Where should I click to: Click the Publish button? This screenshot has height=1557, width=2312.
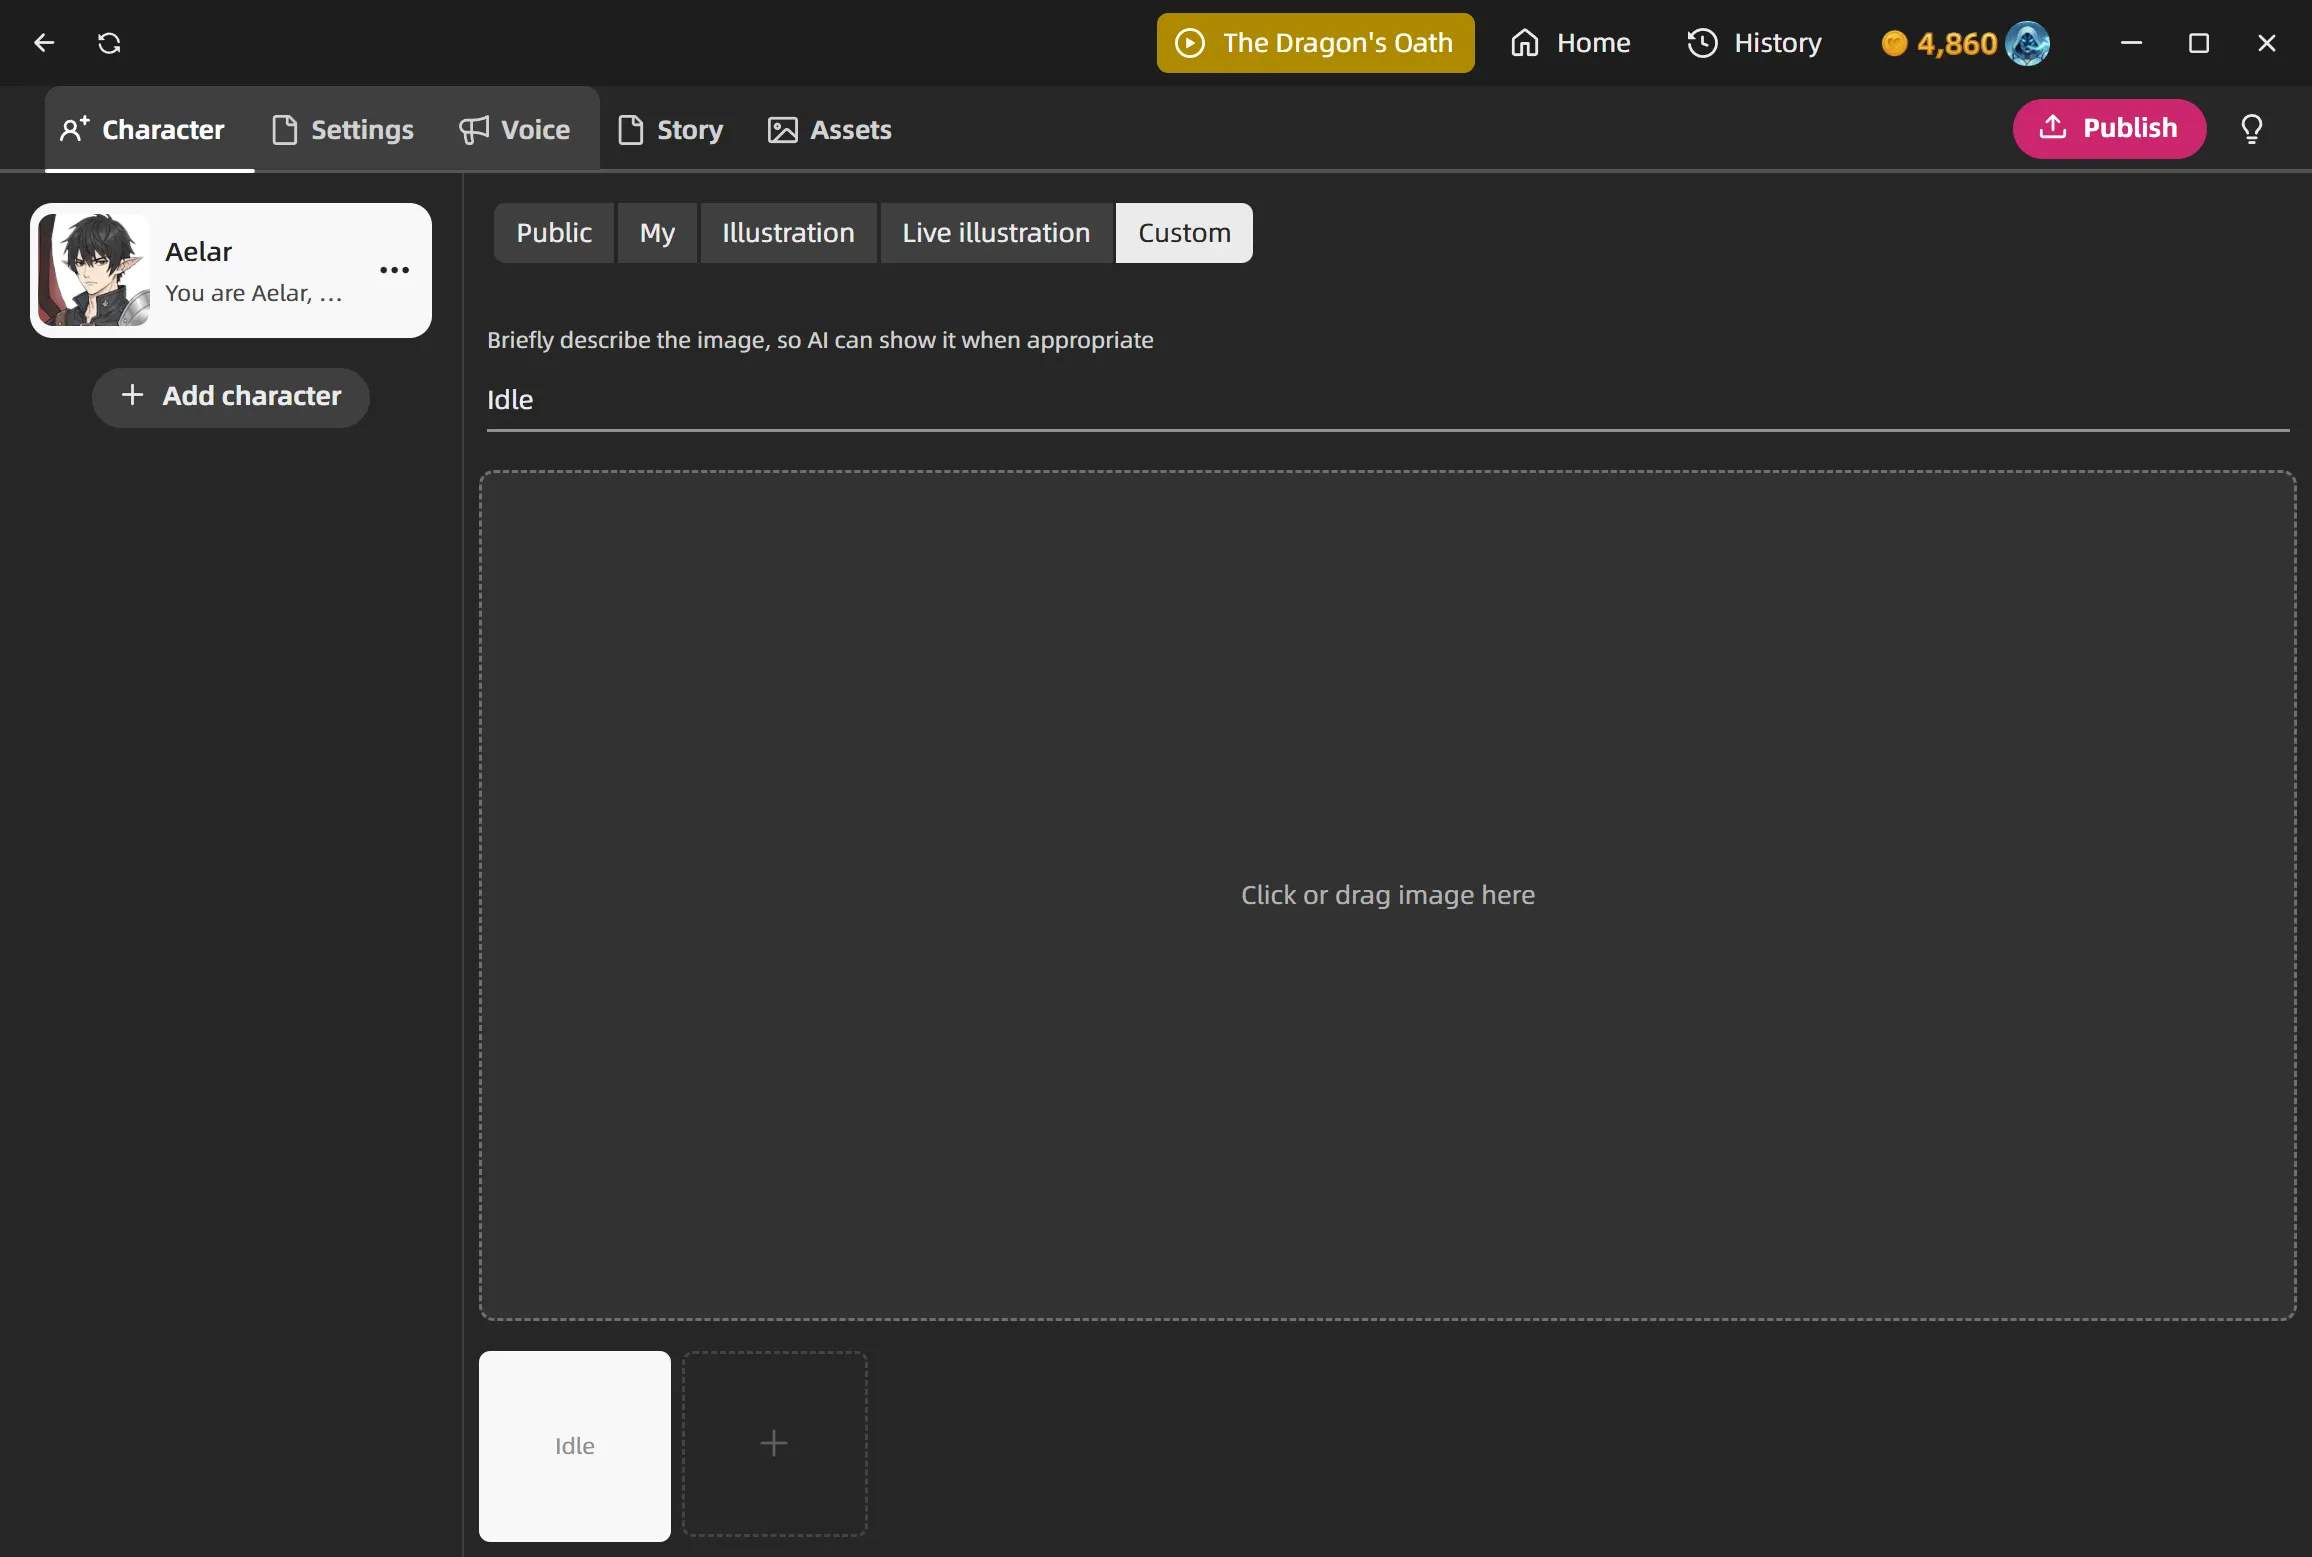(x=2109, y=128)
